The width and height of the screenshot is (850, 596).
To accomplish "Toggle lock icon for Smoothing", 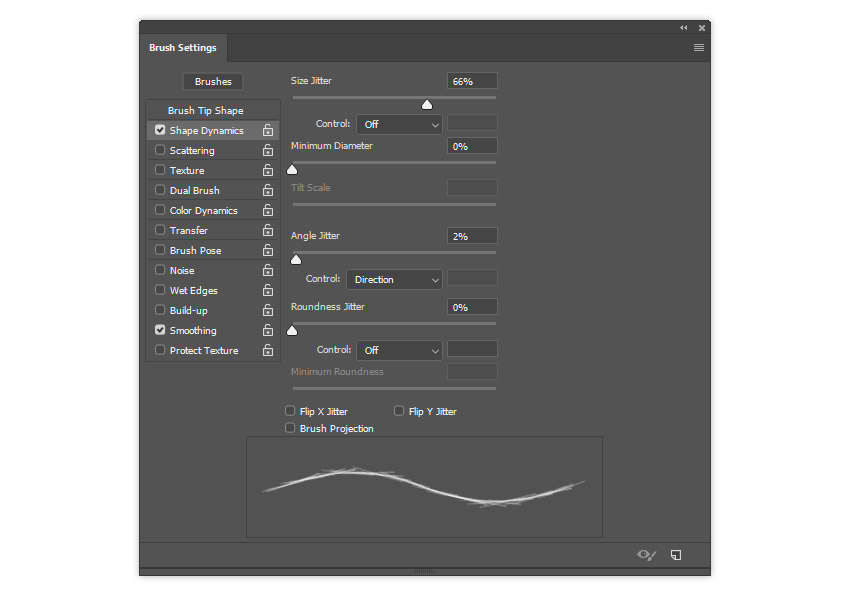I will (268, 330).
